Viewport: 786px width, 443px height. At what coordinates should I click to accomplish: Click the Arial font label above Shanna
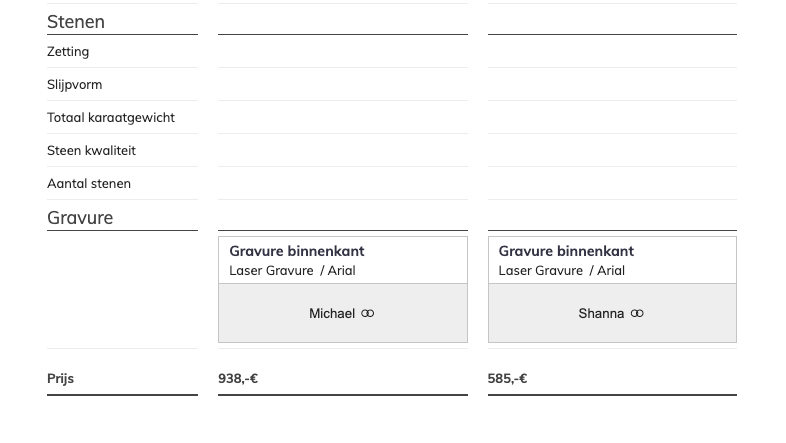[x=610, y=271]
